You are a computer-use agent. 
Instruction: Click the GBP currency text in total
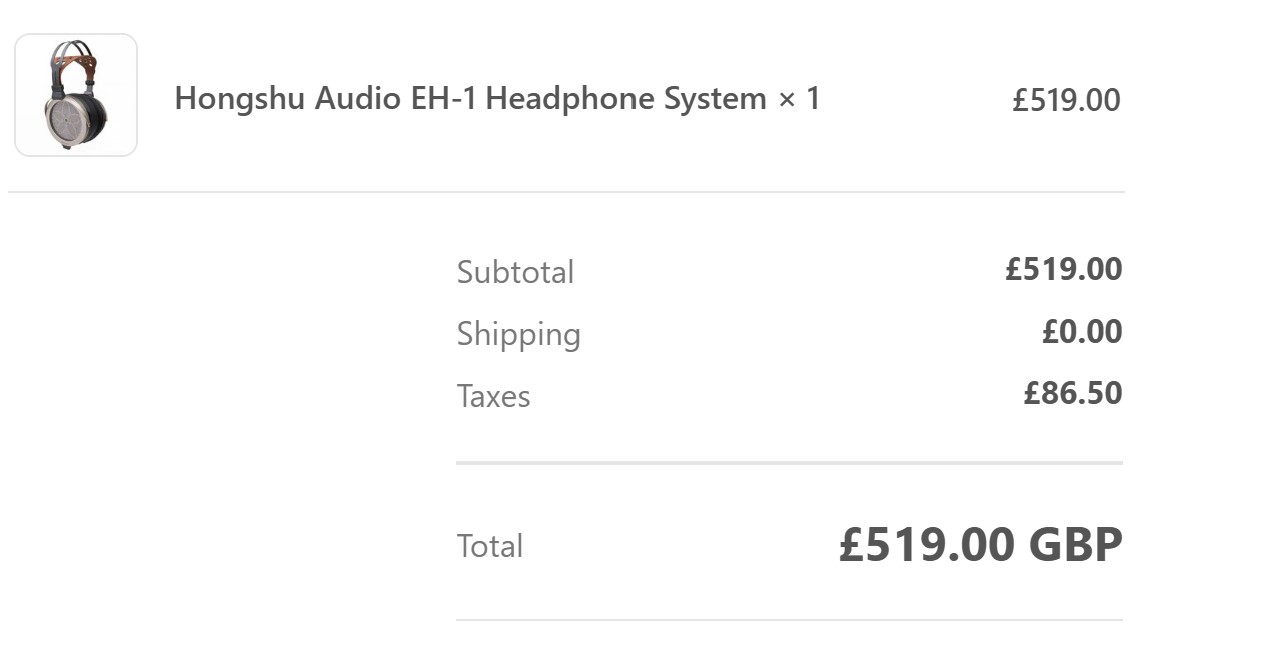1075,545
